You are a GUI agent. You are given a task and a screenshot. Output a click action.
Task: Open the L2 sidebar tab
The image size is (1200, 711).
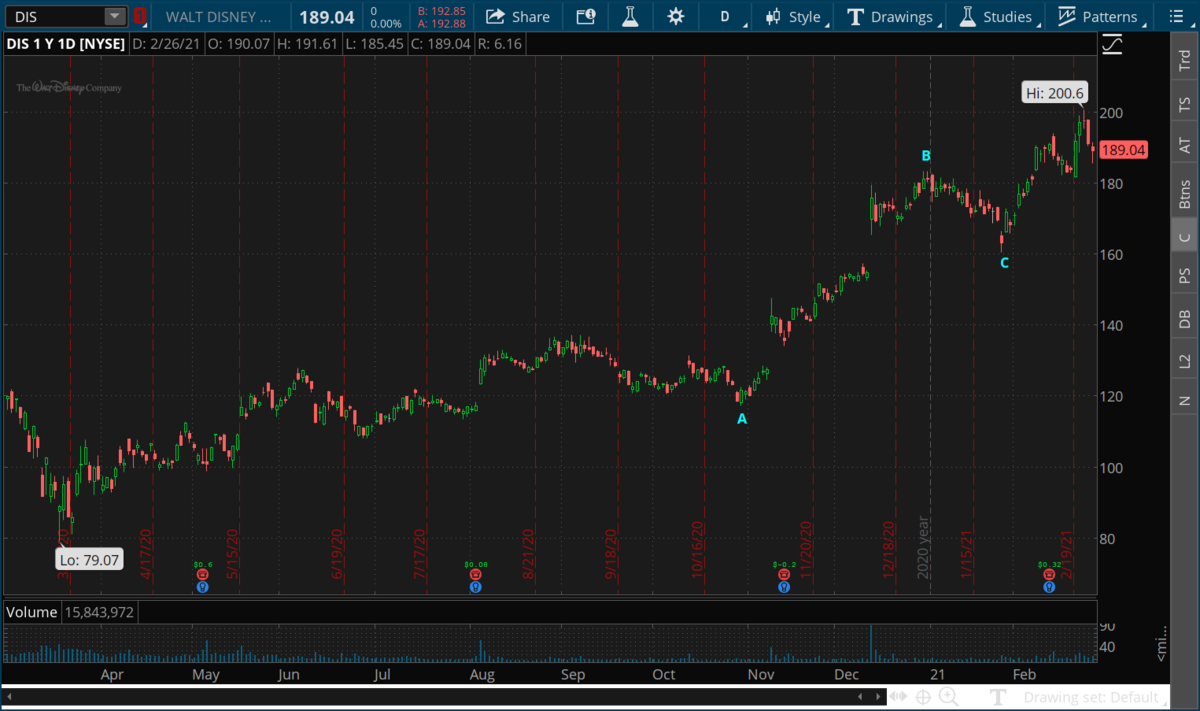[x=1185, y=360]
